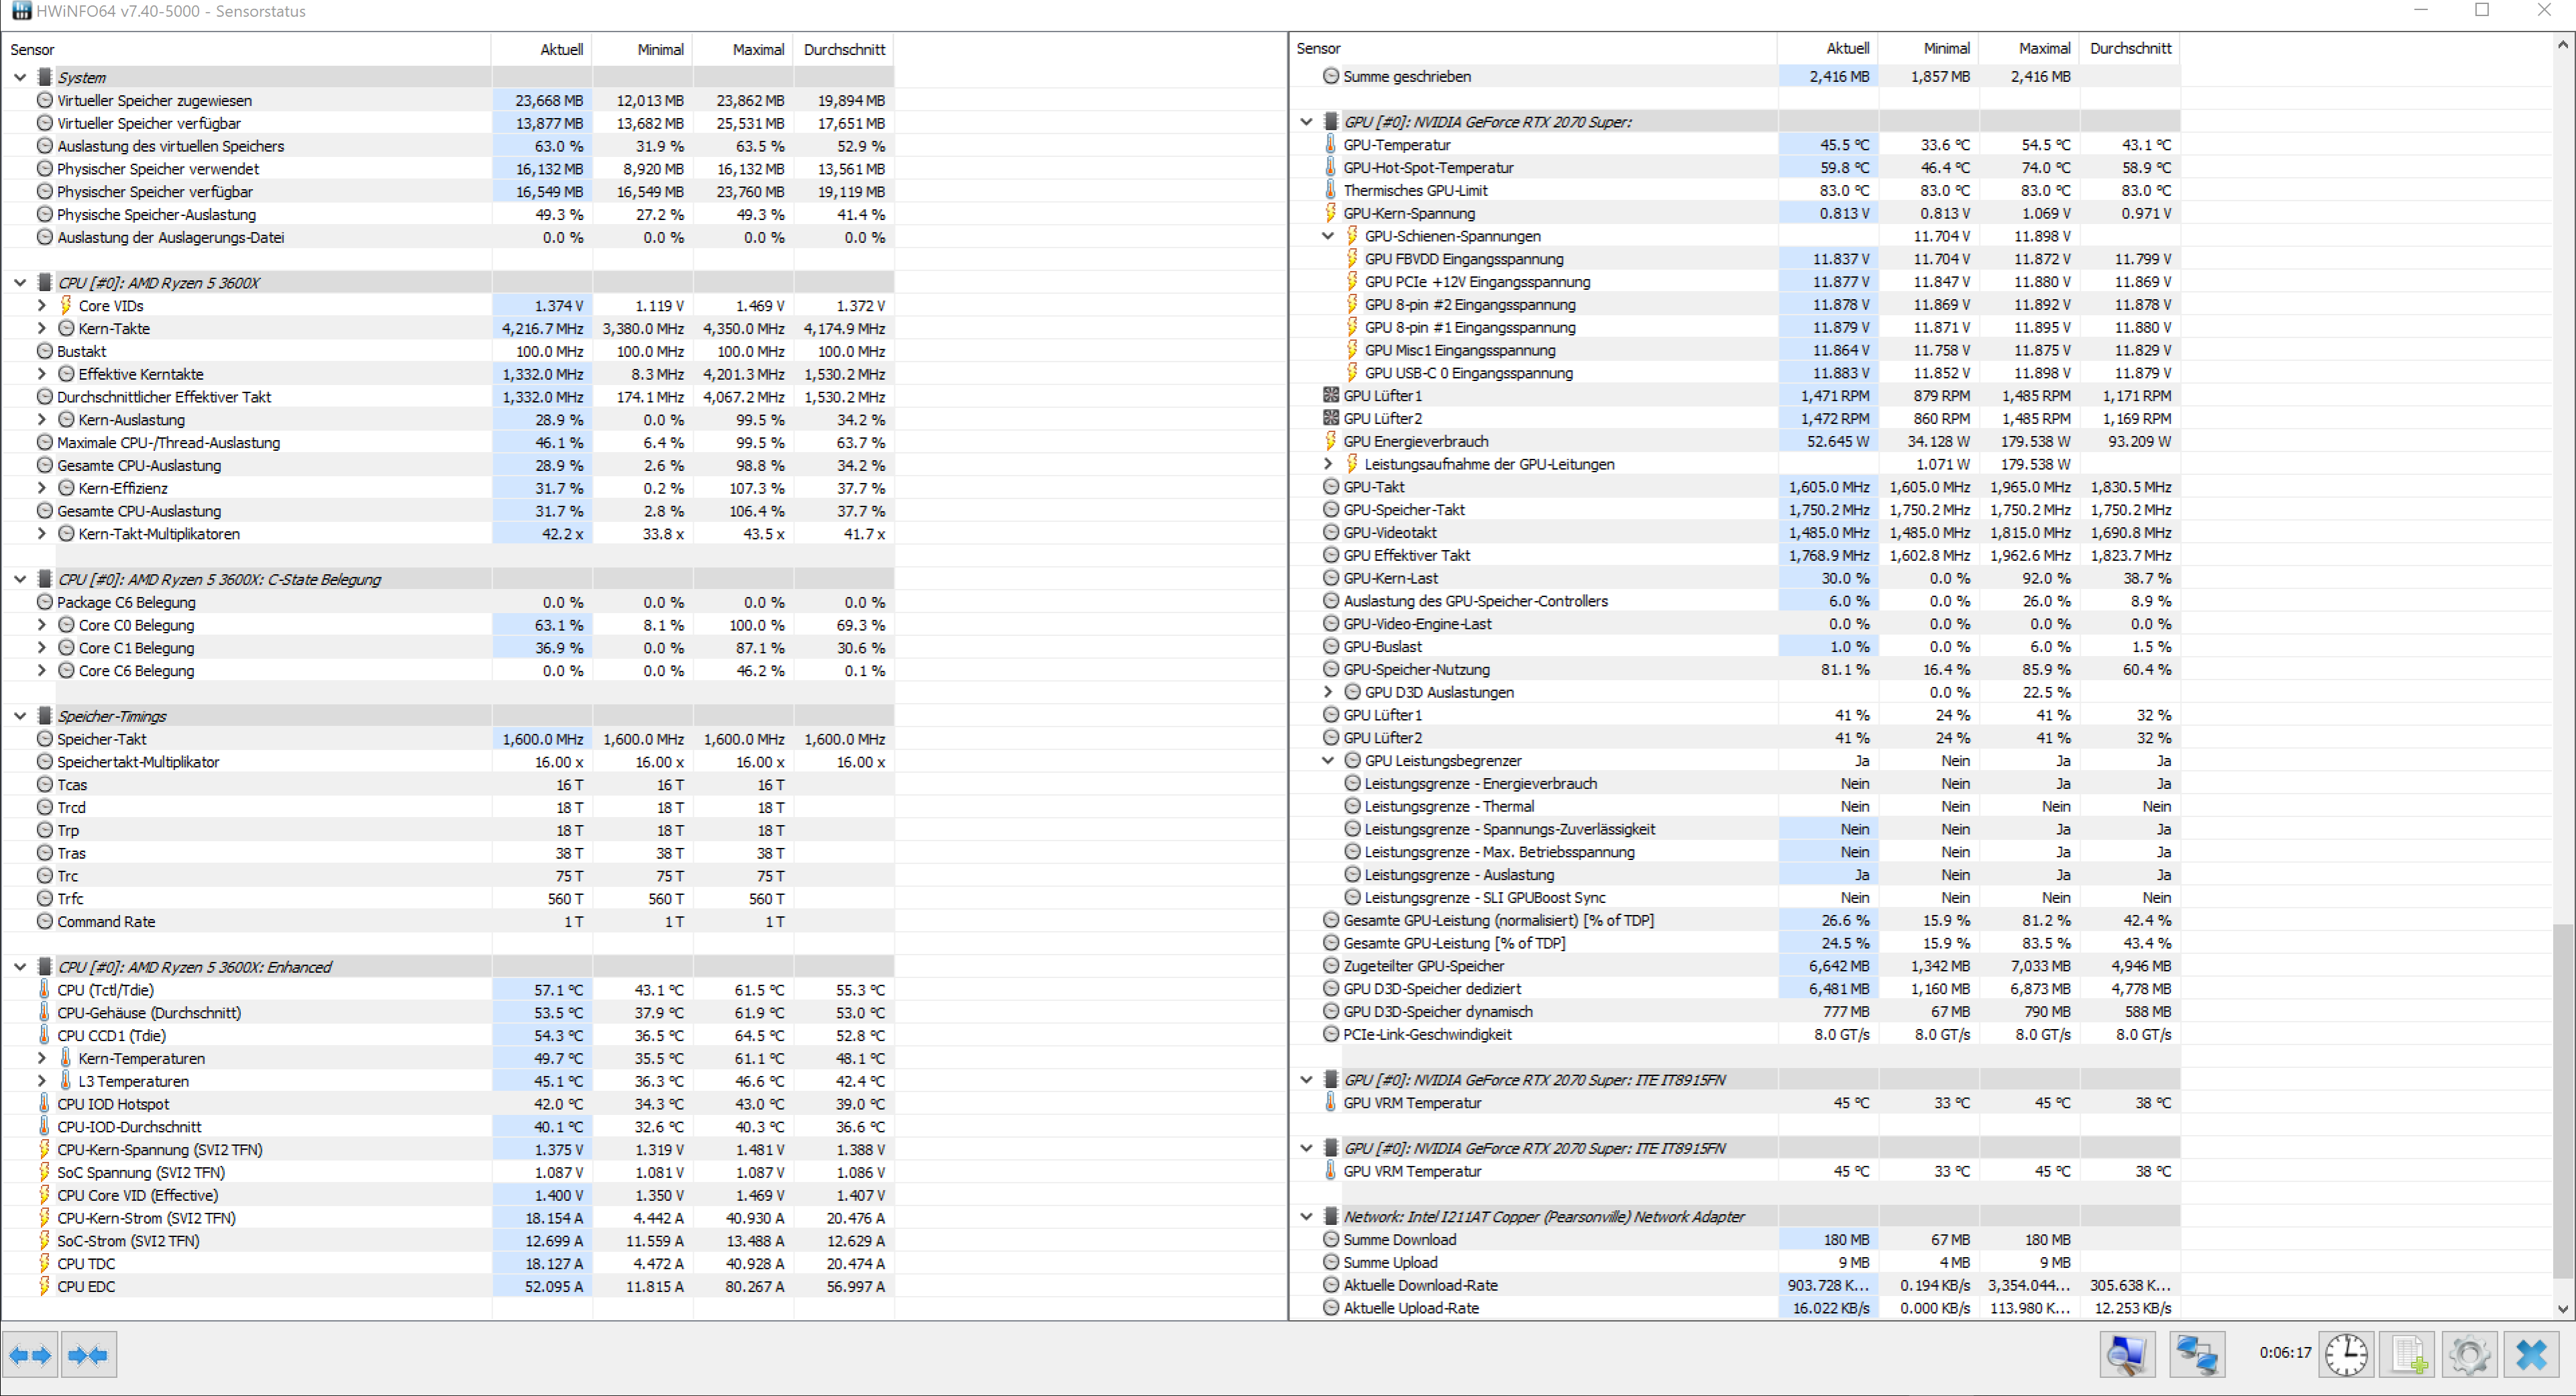Click the scrollbar up arrow in right panel
The image size is (2576, 1396).
[x=2562, y=45]
